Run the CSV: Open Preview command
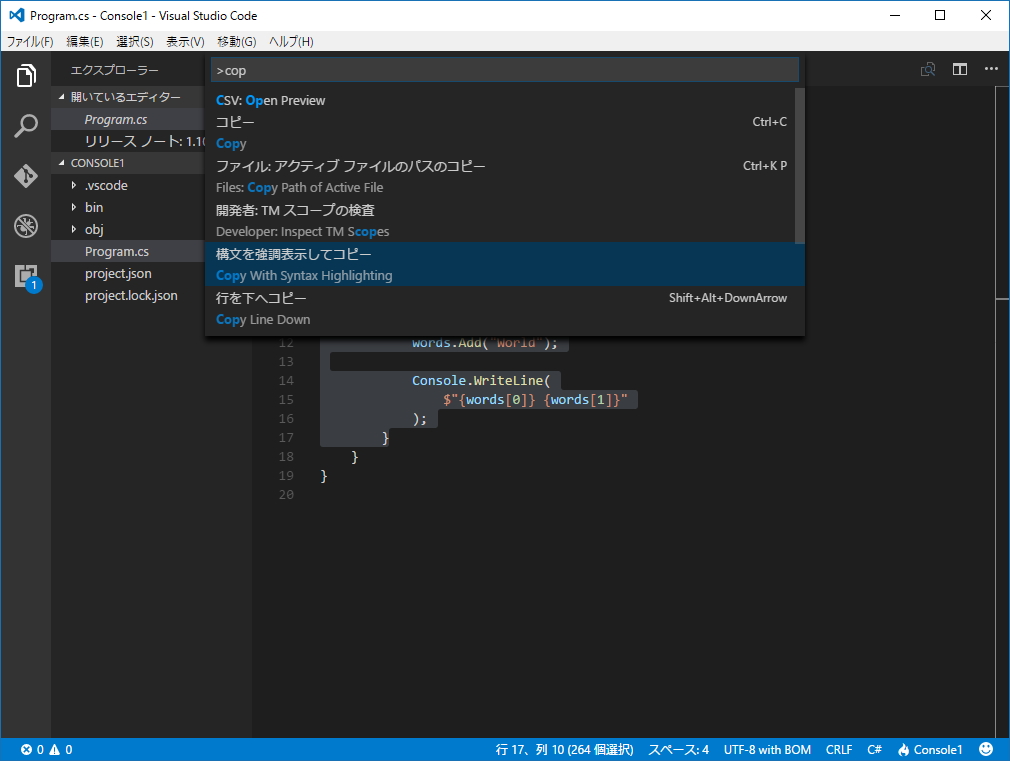 pyautogui.click(x=500, y=100)
